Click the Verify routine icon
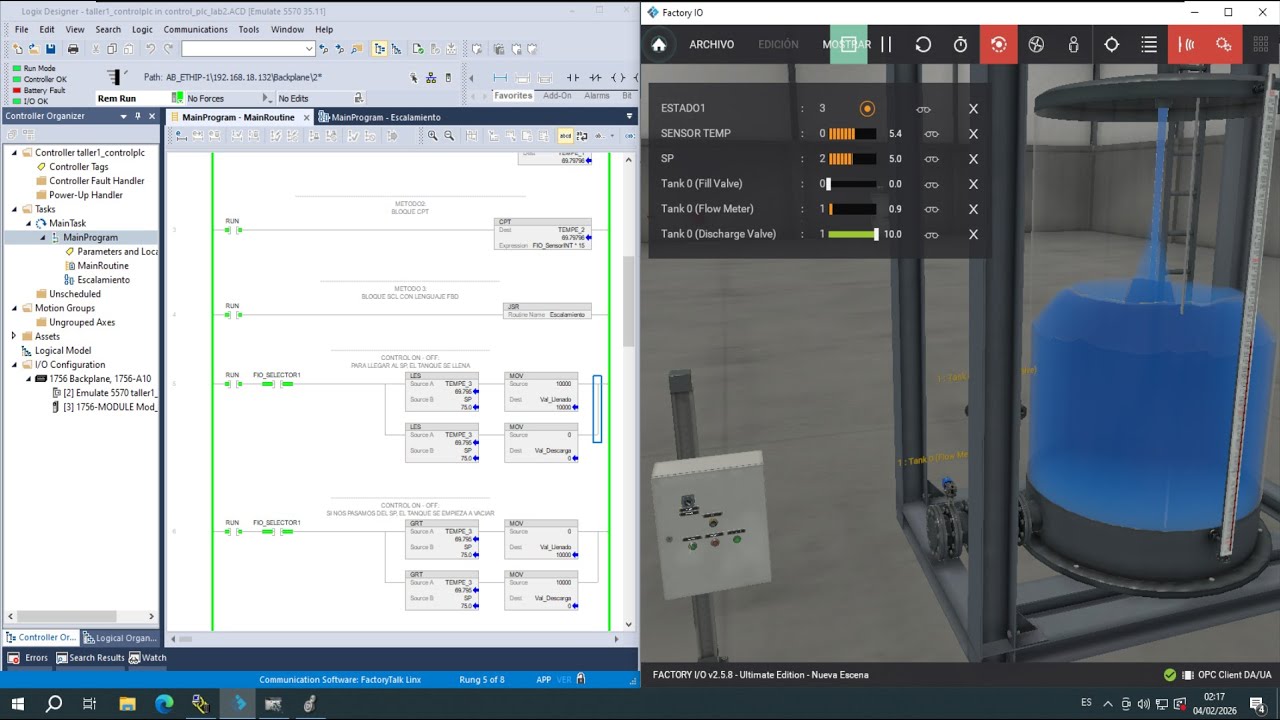 point(417,48)
